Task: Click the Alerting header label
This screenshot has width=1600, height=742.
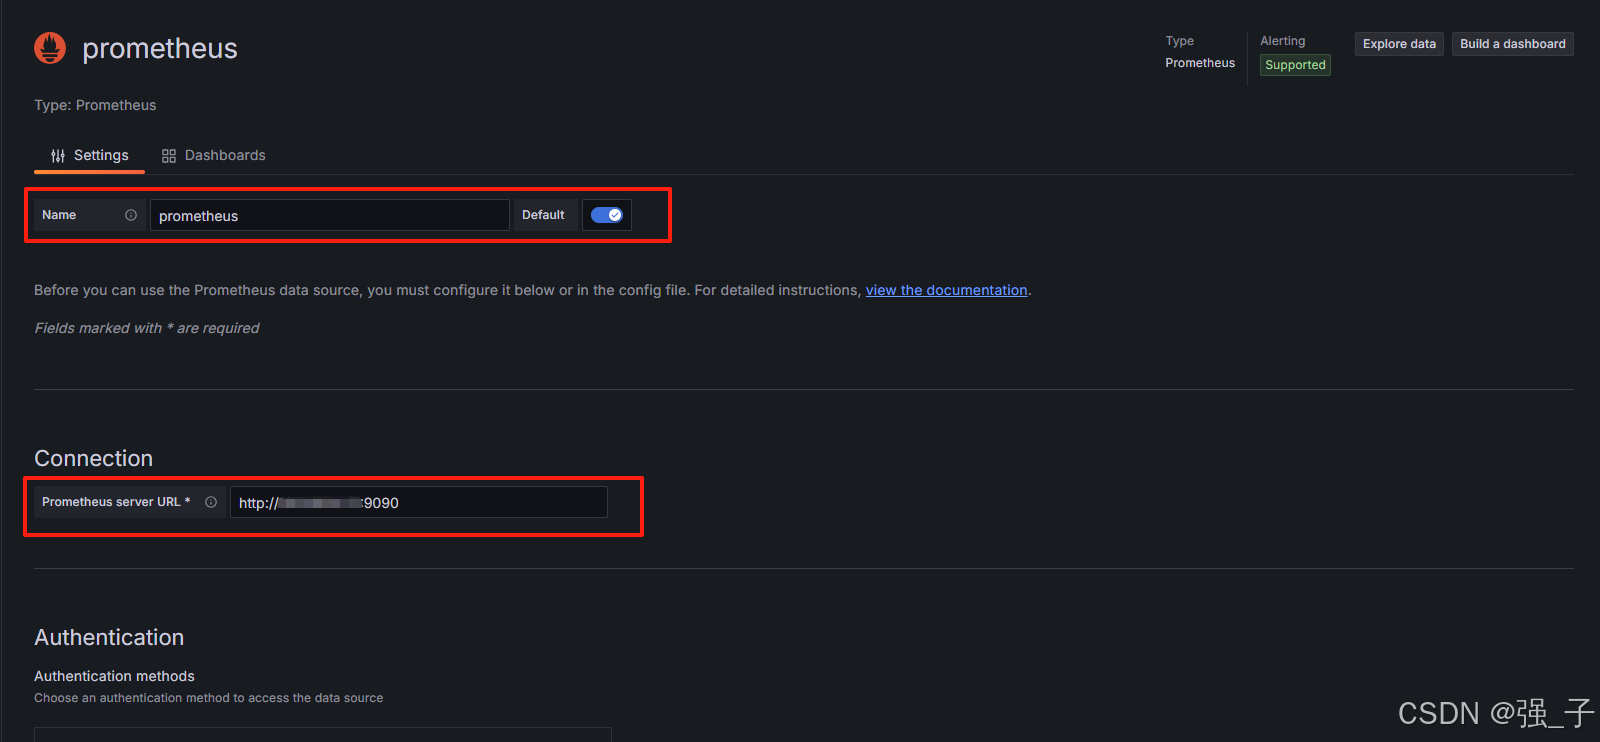Action: pyautogui.click(x=1283, y=41)
